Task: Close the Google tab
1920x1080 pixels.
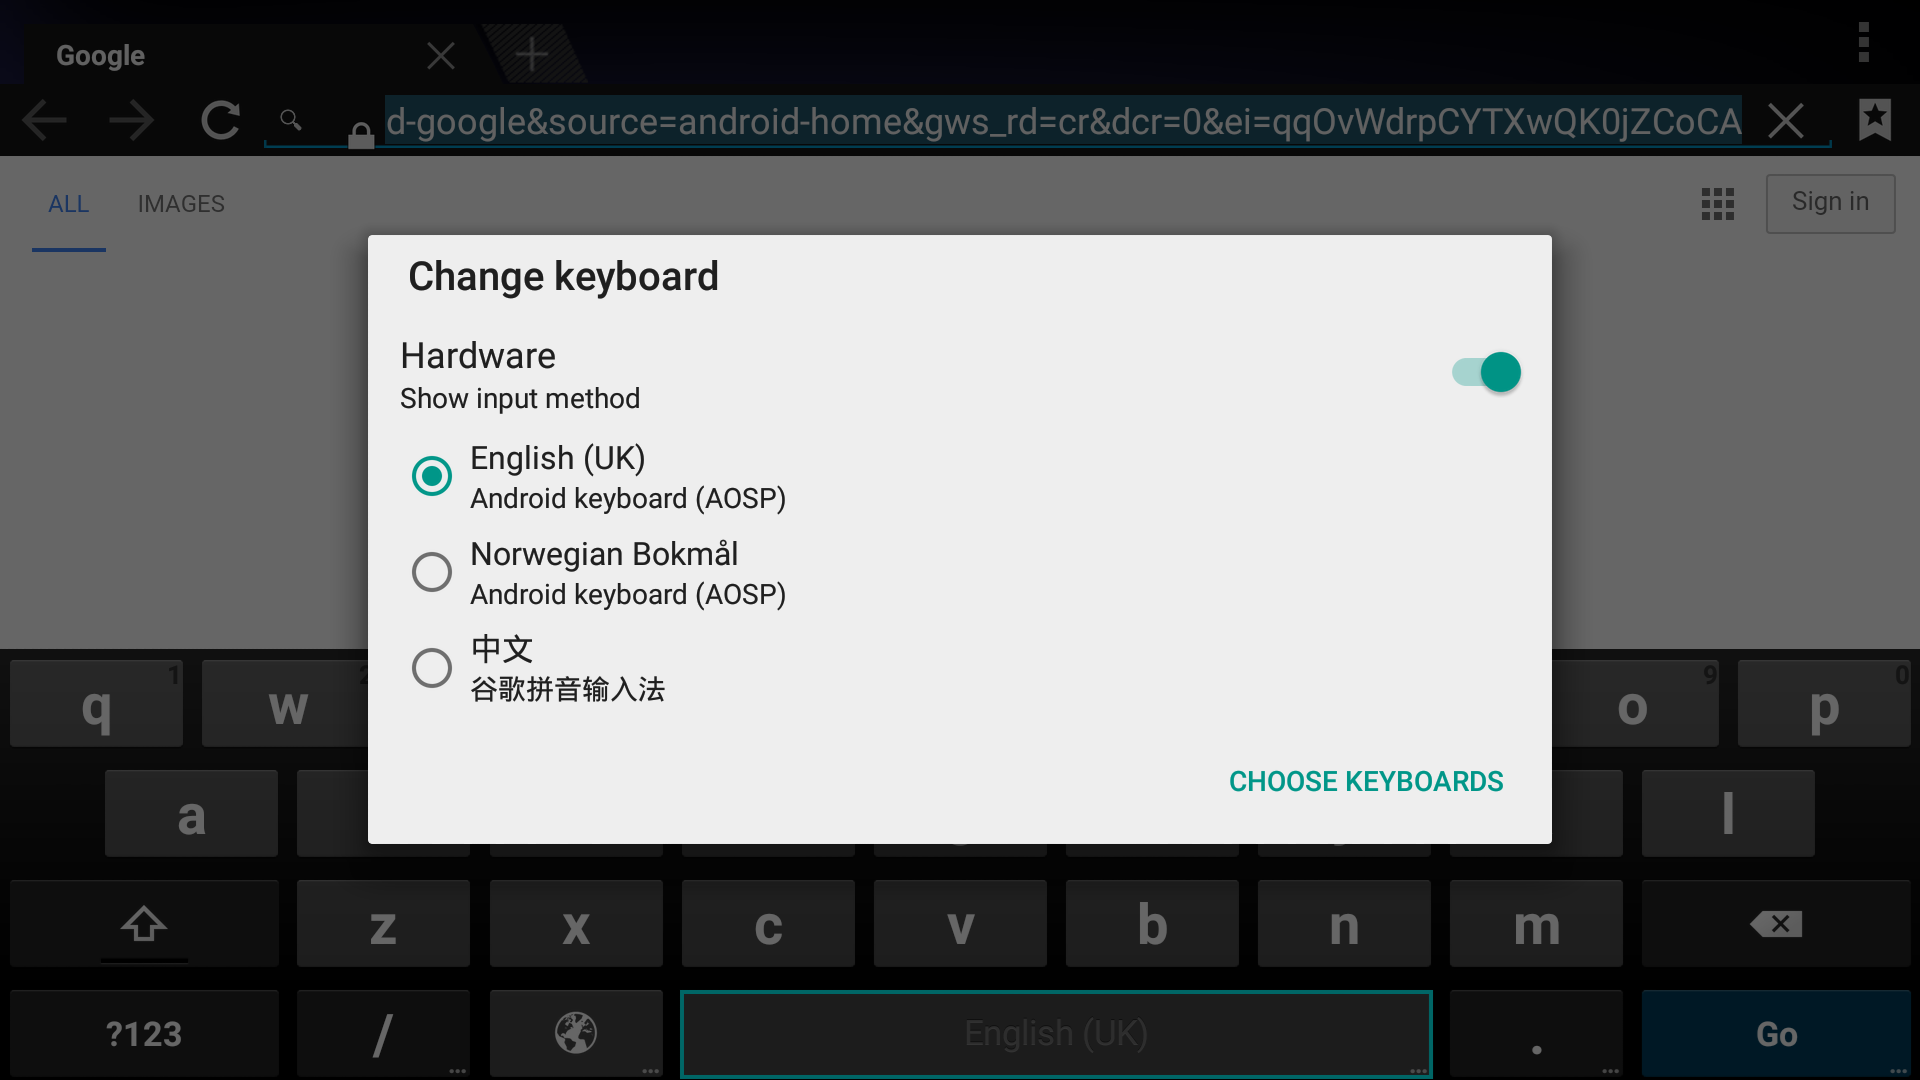Action: click(x=440, y=55)
